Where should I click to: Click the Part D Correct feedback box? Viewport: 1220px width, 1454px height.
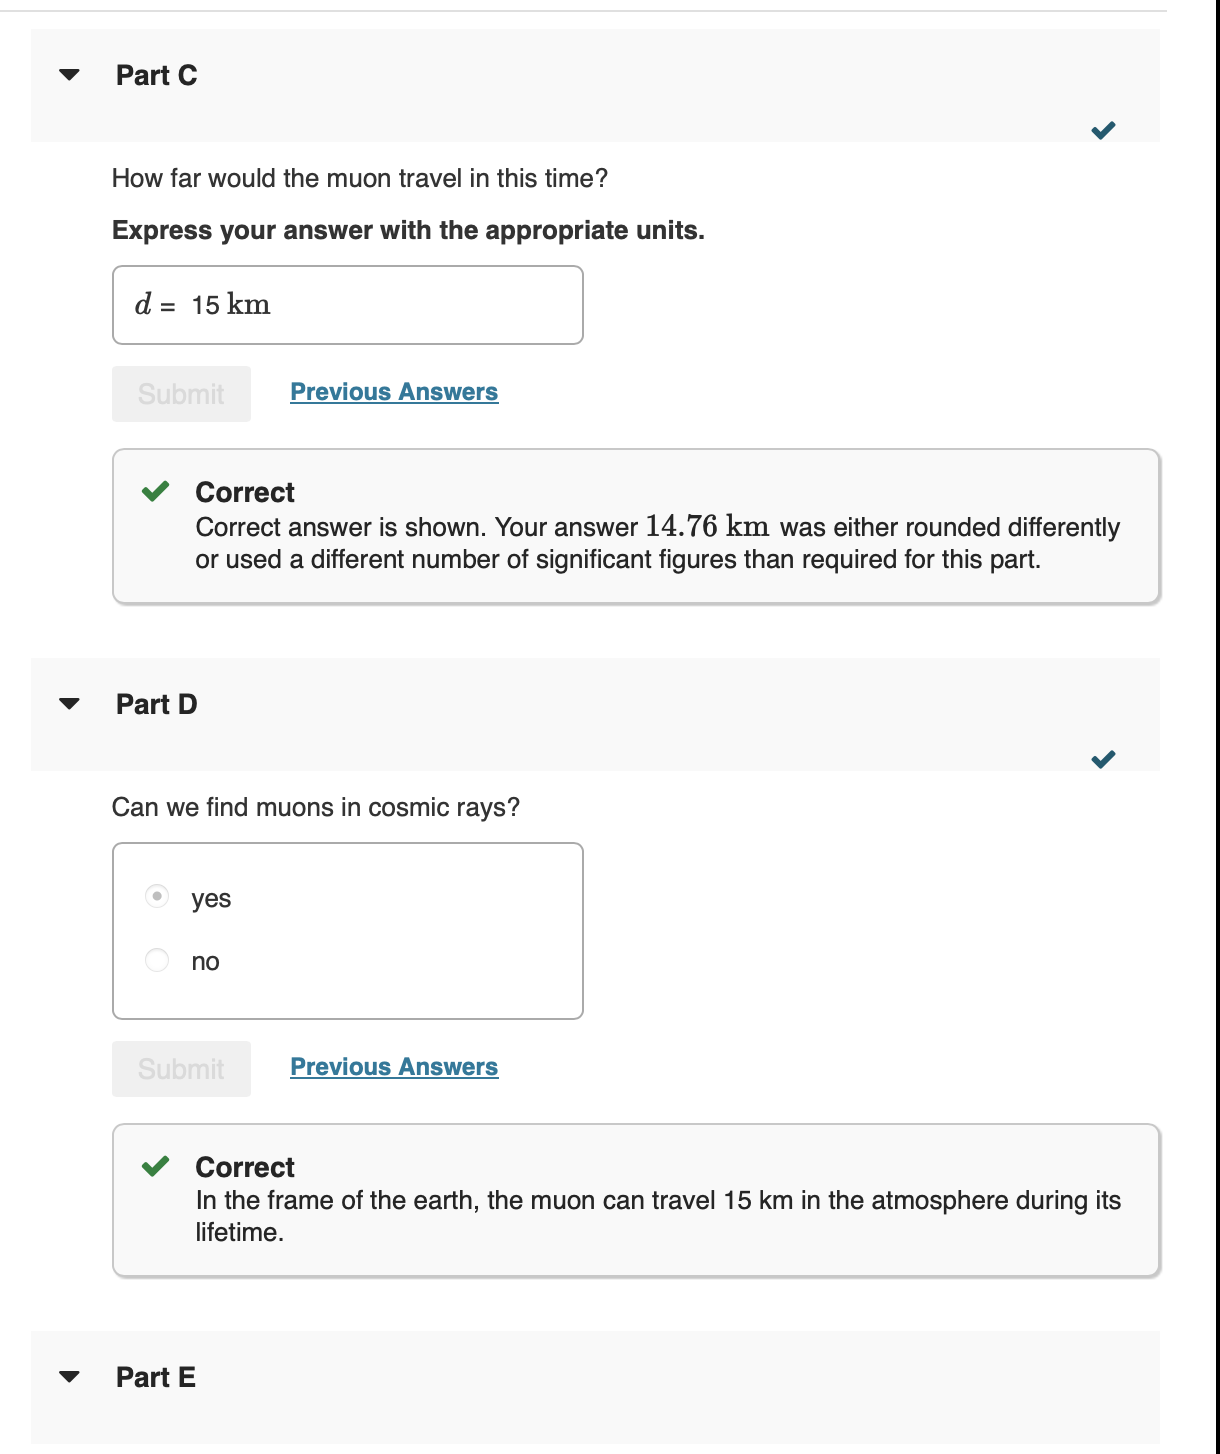(636, 1200)
